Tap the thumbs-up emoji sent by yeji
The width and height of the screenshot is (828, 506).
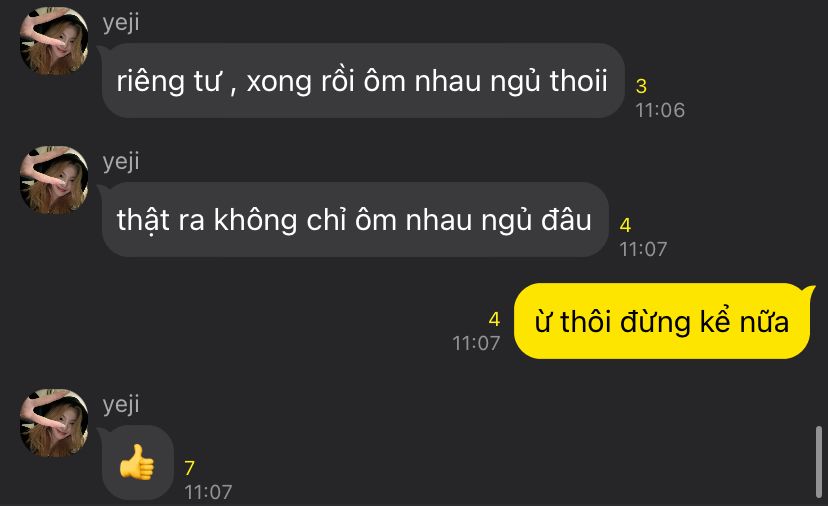[x=137, y=462]
